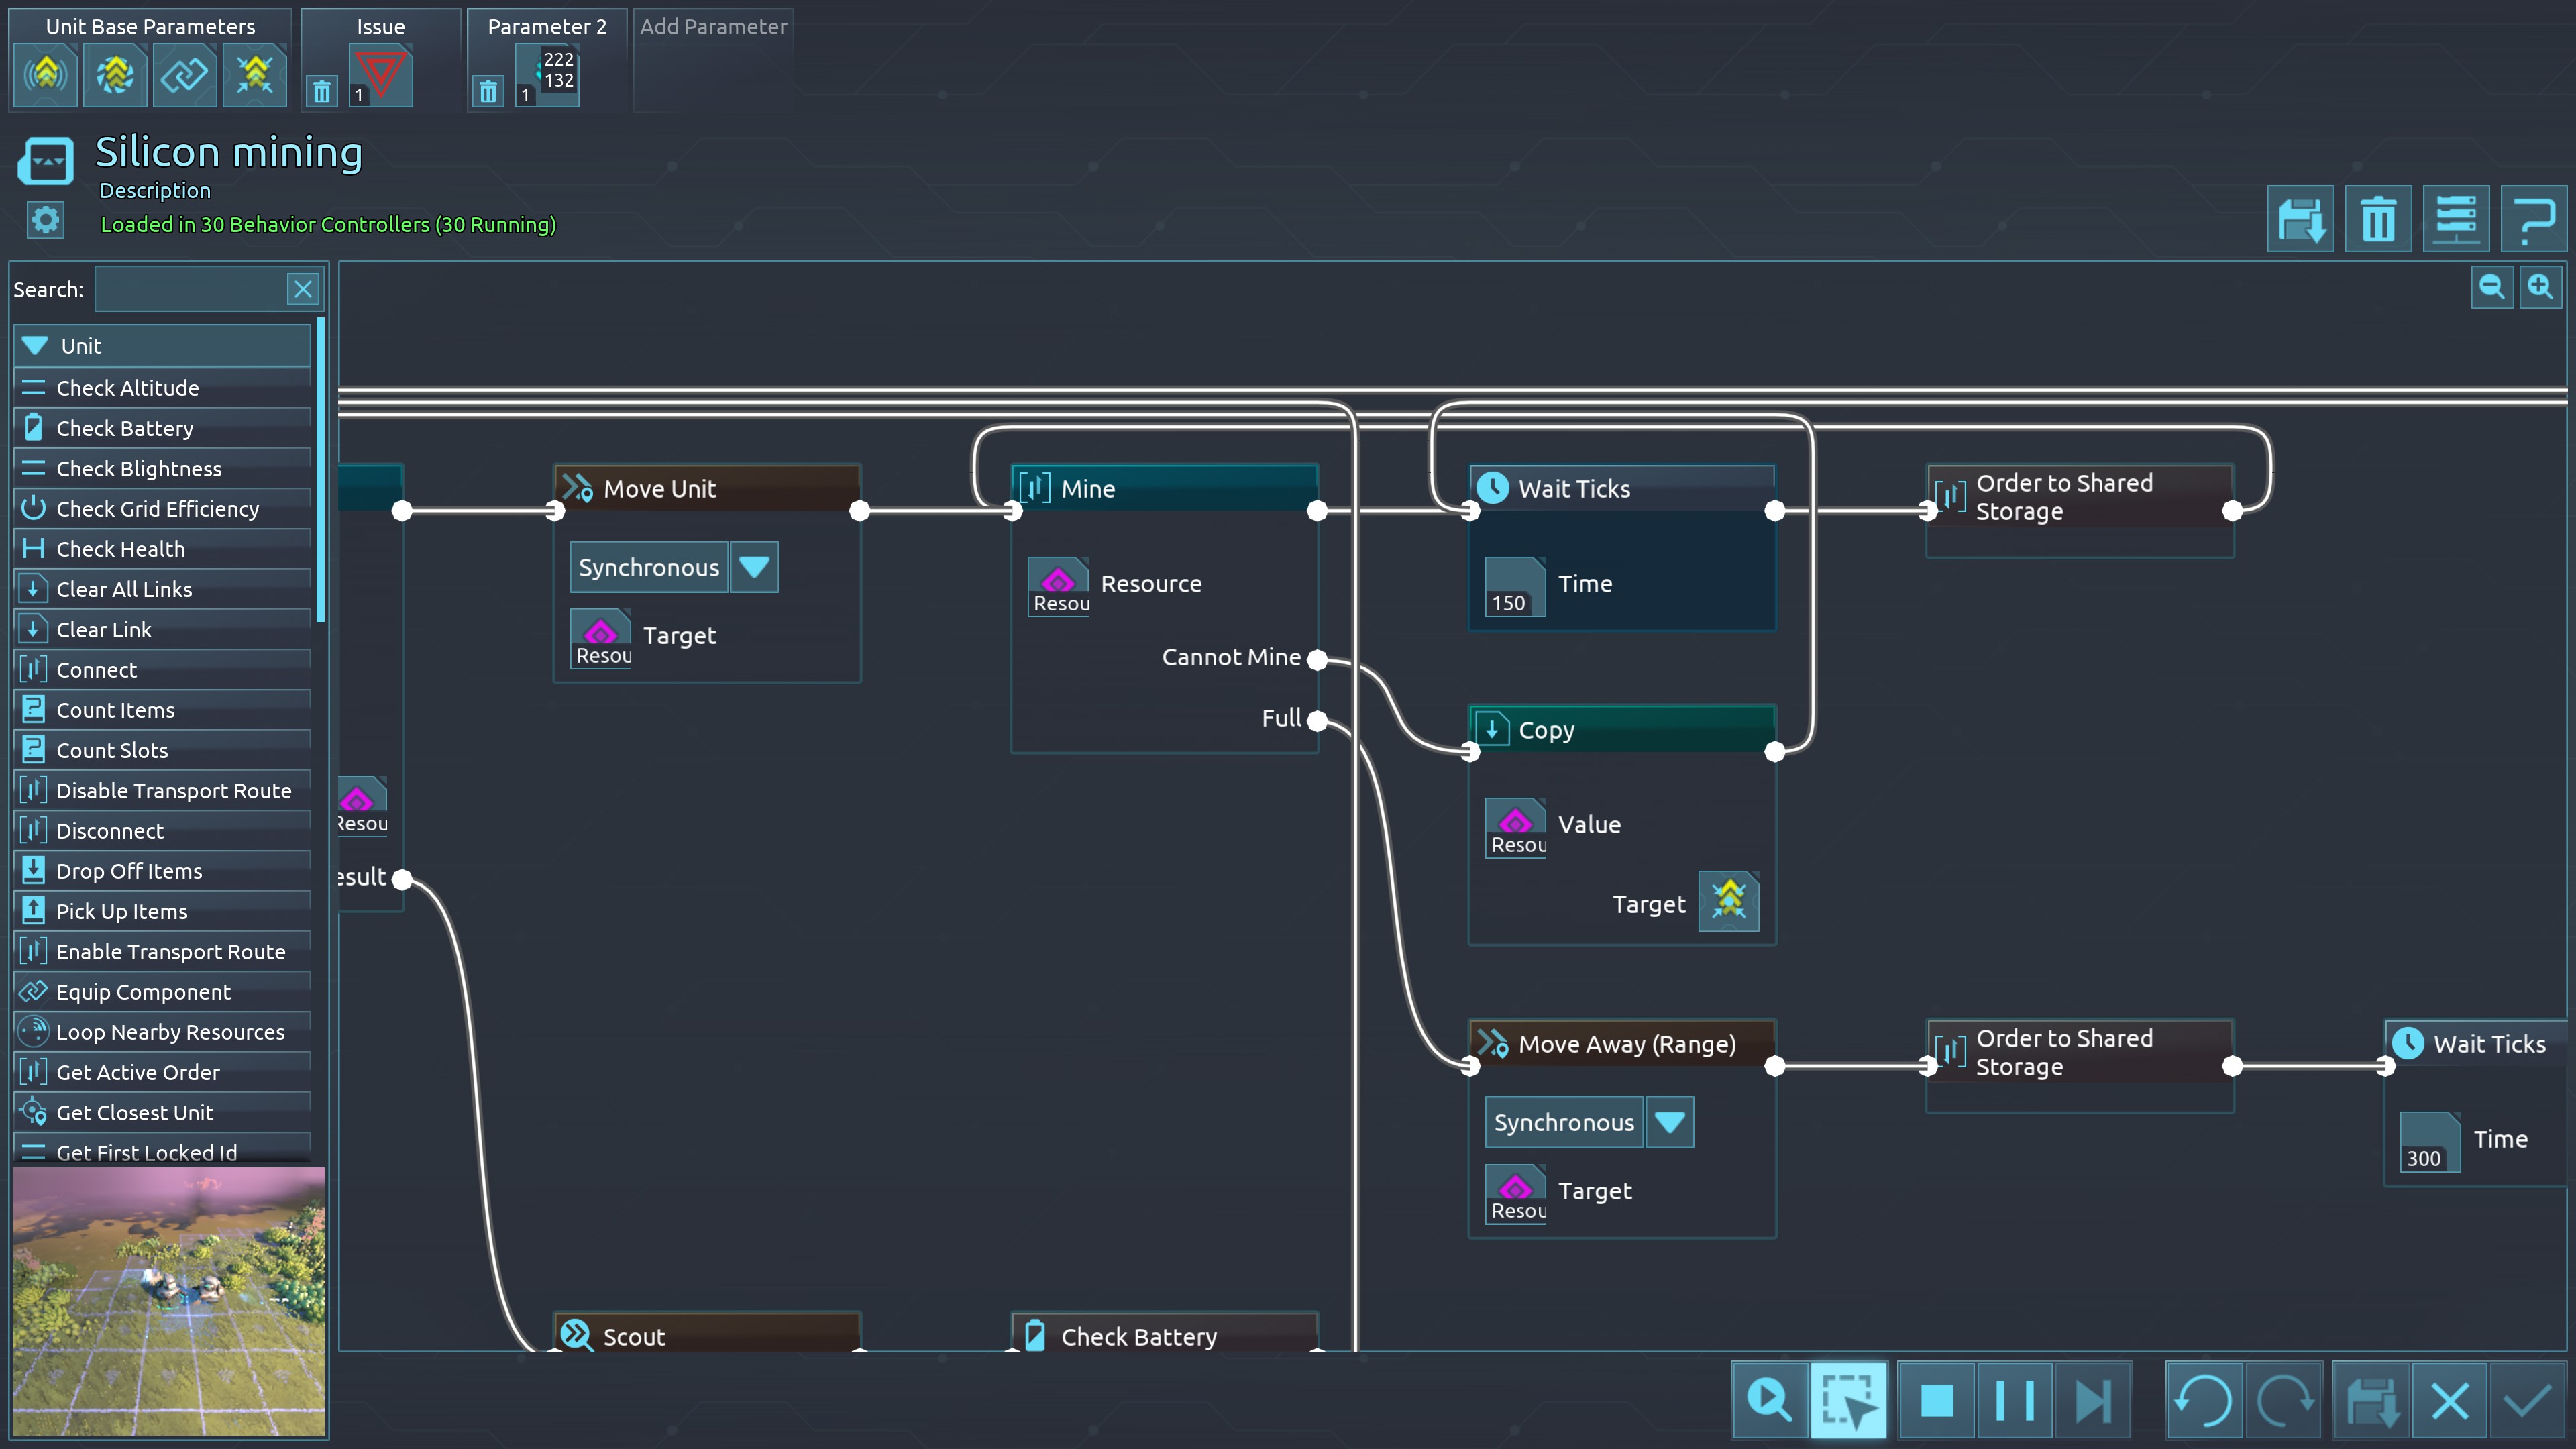2576x1449 pixels.
Task: Click the Search input field
Action: (x=190, y=290)
